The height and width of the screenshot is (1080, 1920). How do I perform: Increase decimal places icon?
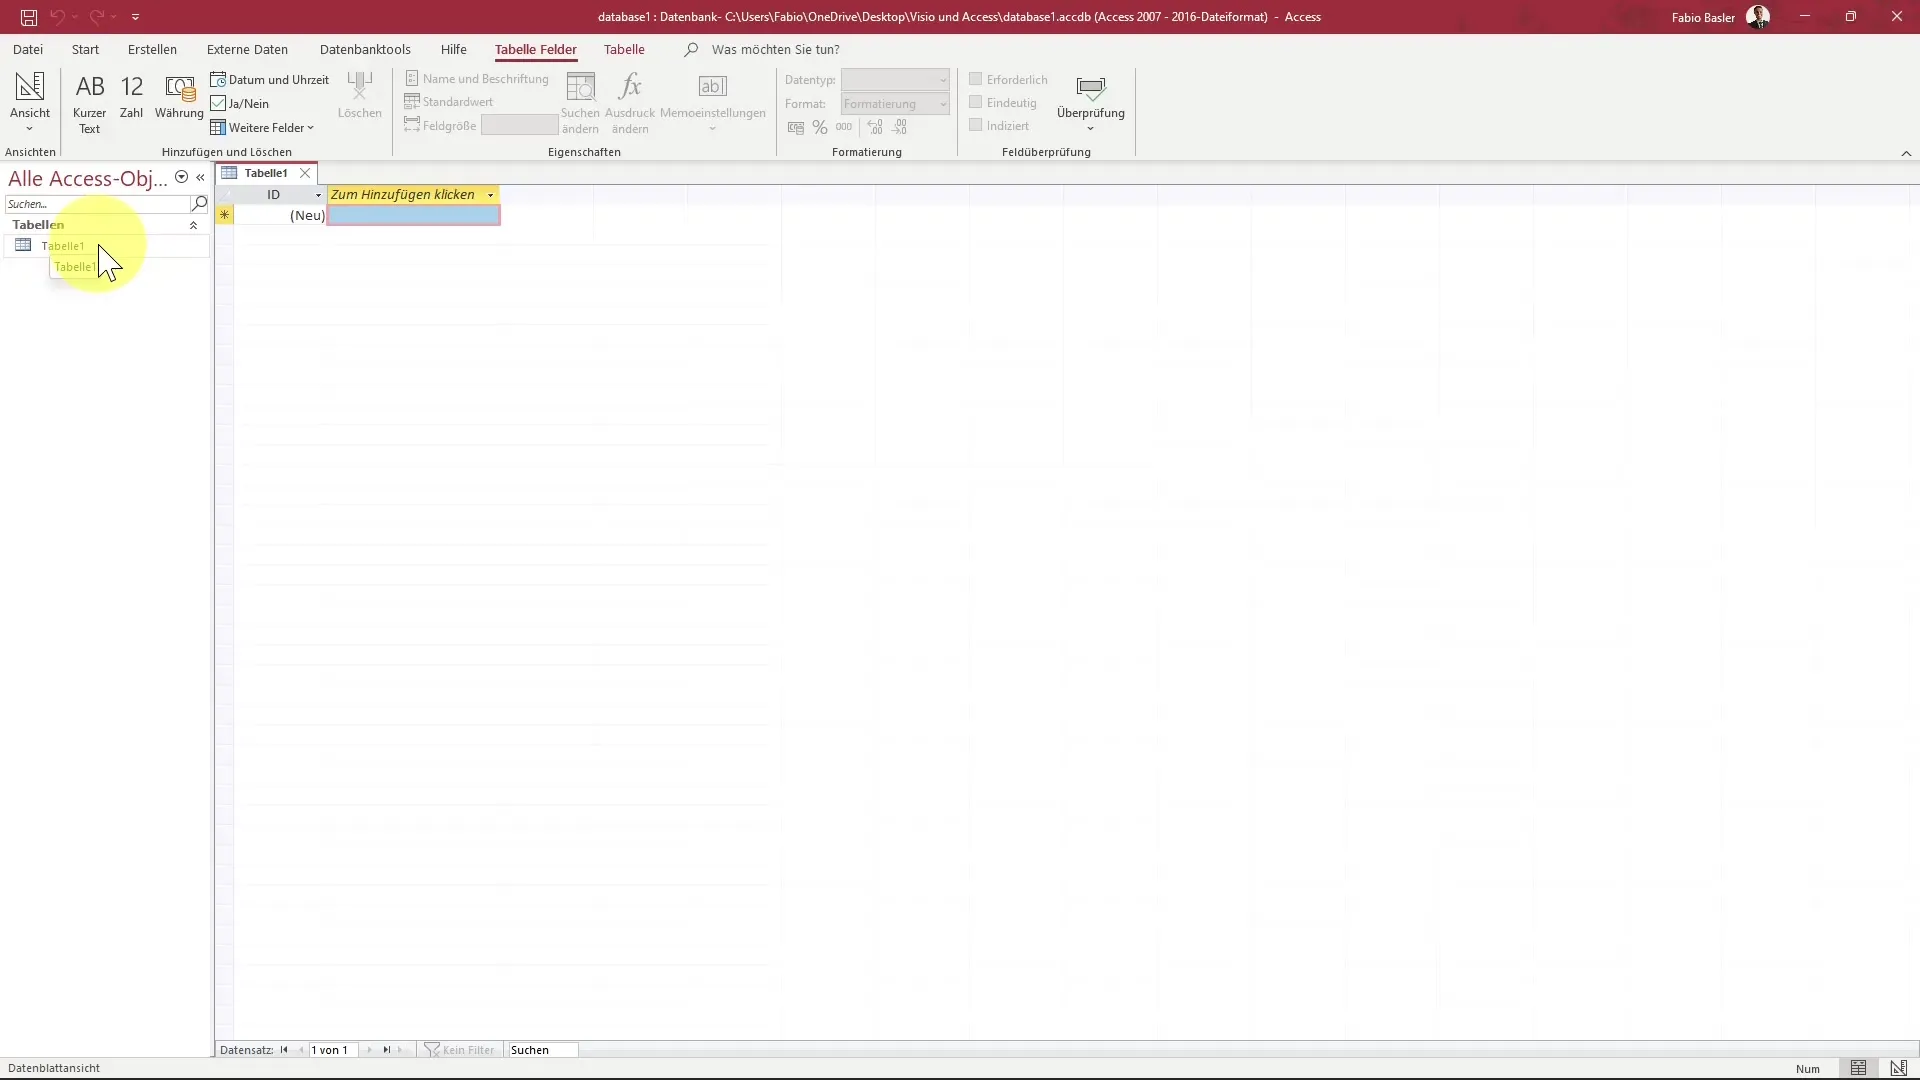pyautogui.click(x=875, y=127)
